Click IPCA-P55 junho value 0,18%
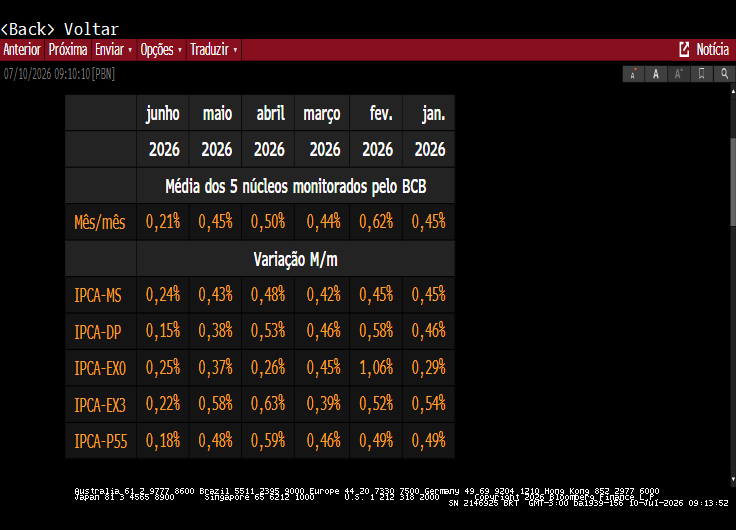Viewport: 736px width, 530px height. coord(163,440)
